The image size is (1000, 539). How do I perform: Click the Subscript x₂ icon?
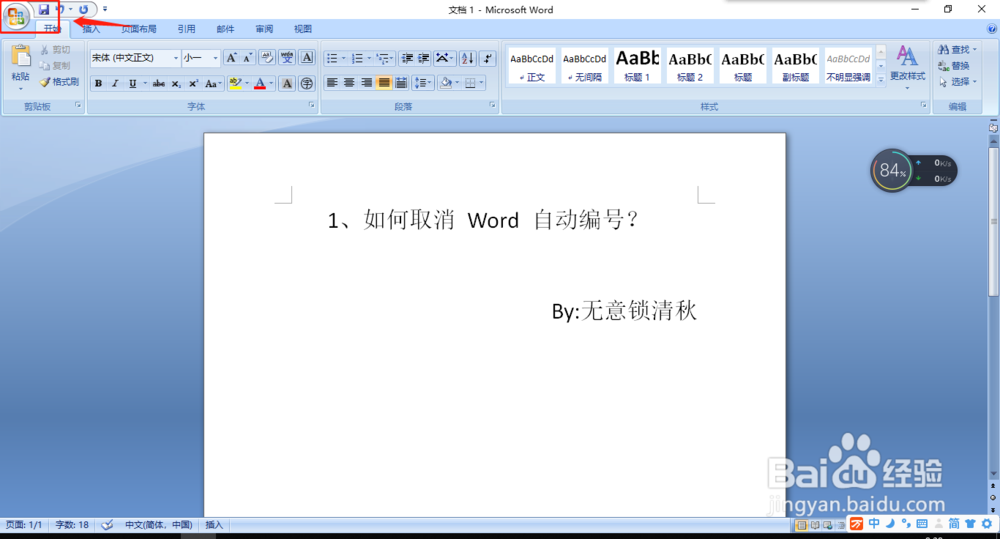pos(176,84)
